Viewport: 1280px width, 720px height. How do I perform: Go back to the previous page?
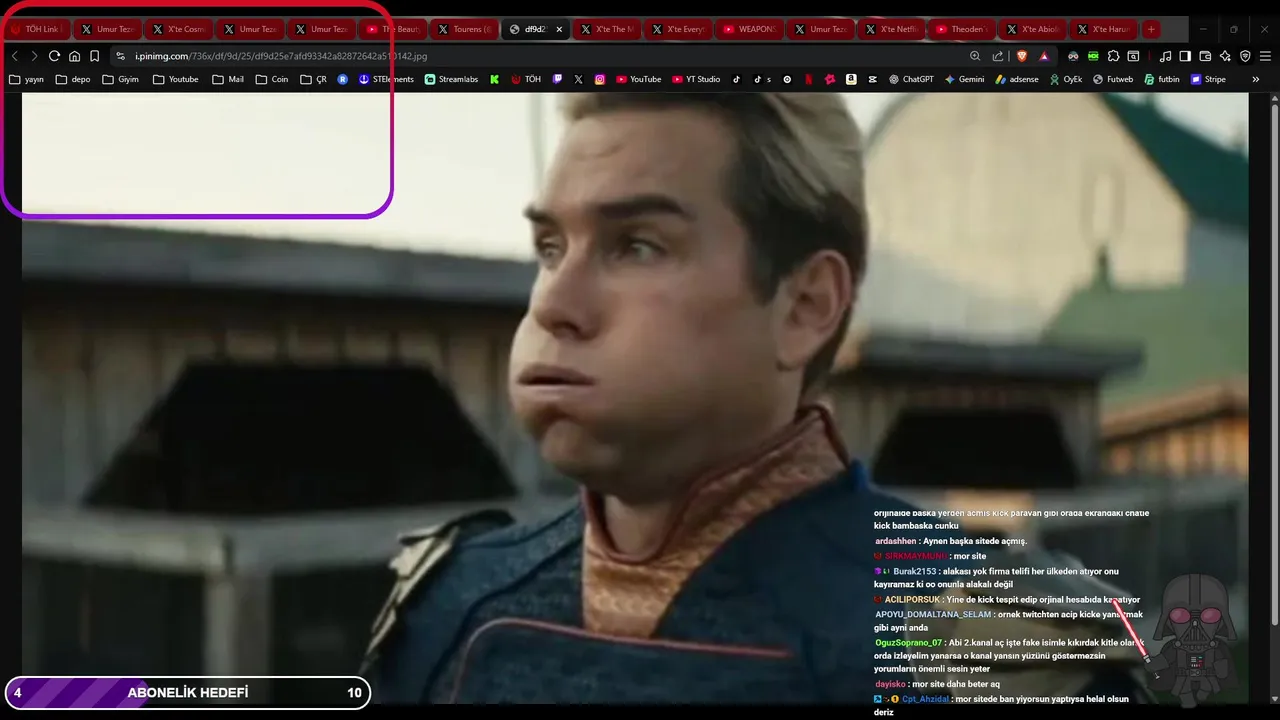tap(14, 56)
